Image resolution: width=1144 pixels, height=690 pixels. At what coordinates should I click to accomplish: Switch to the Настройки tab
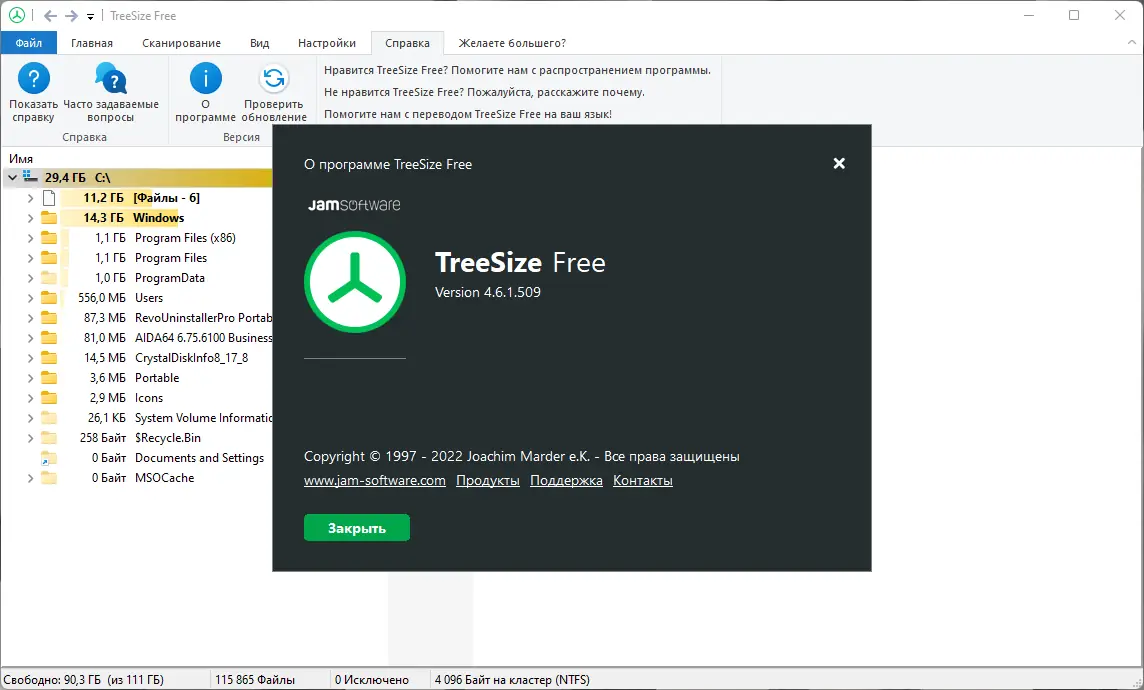click(x=327, y=43)
